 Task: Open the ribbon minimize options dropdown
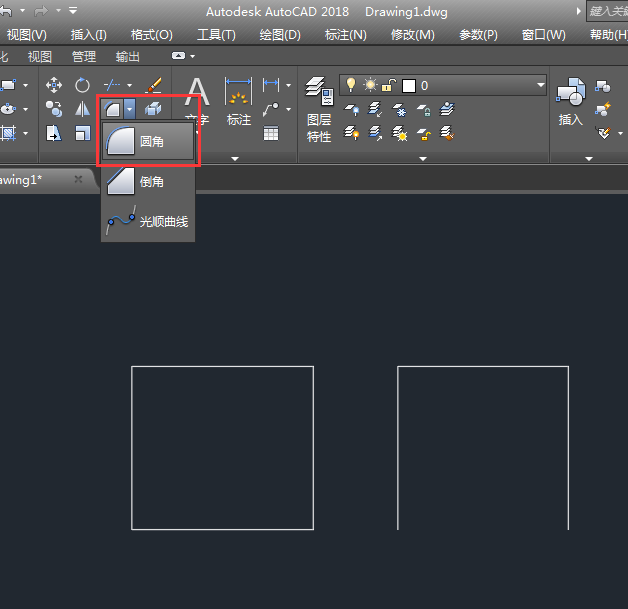[x=193, y=56]
